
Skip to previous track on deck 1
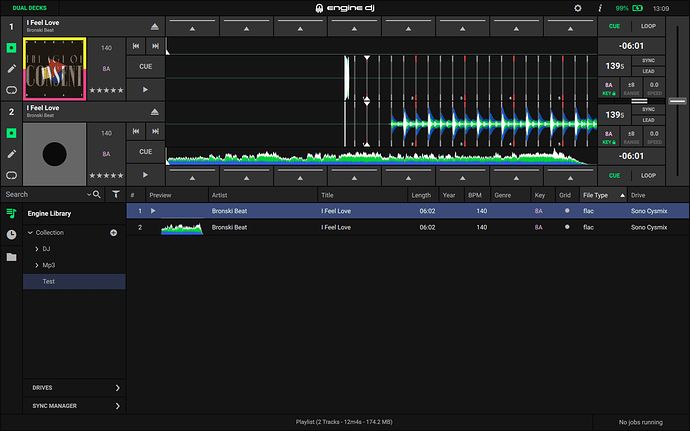136,46
